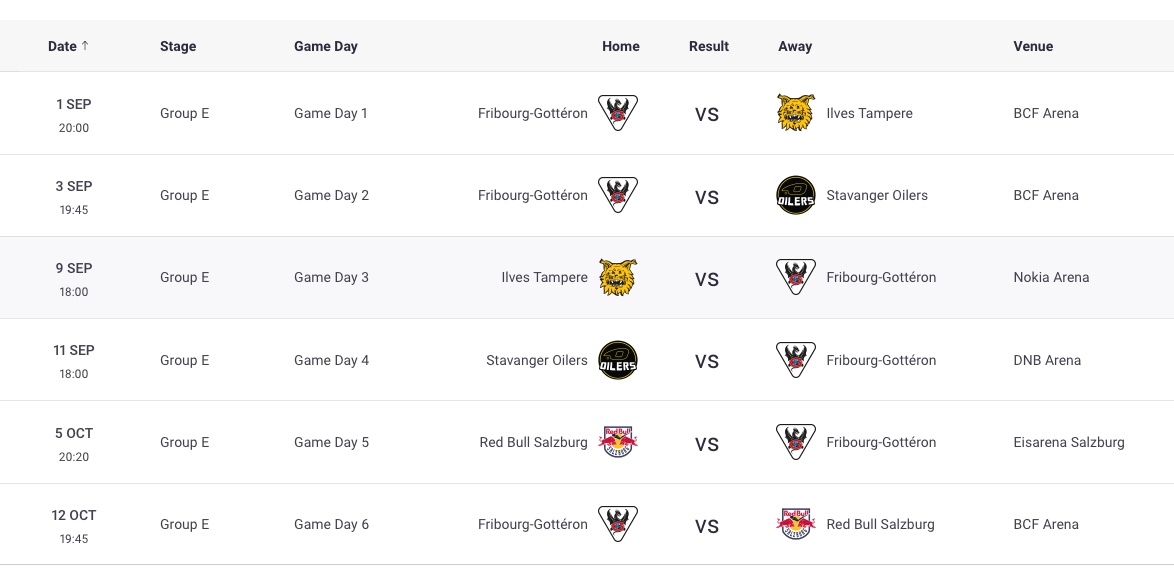Click Fribourg-Gottéron away logo in 9 SEP row

click(x=796, y=277)
